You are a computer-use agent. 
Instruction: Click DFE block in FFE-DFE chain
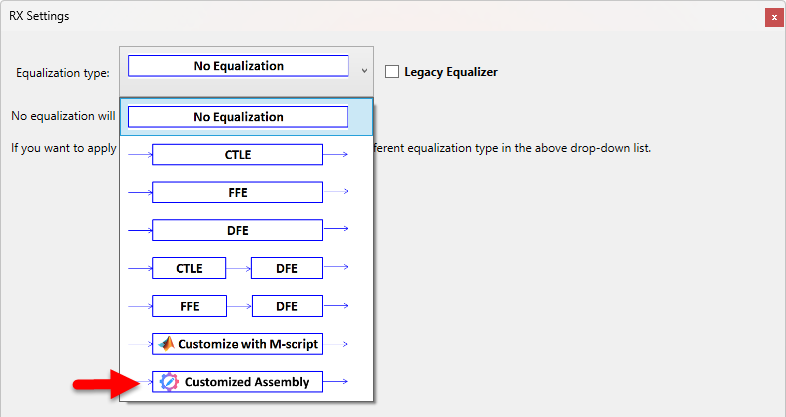click(287, 306)
